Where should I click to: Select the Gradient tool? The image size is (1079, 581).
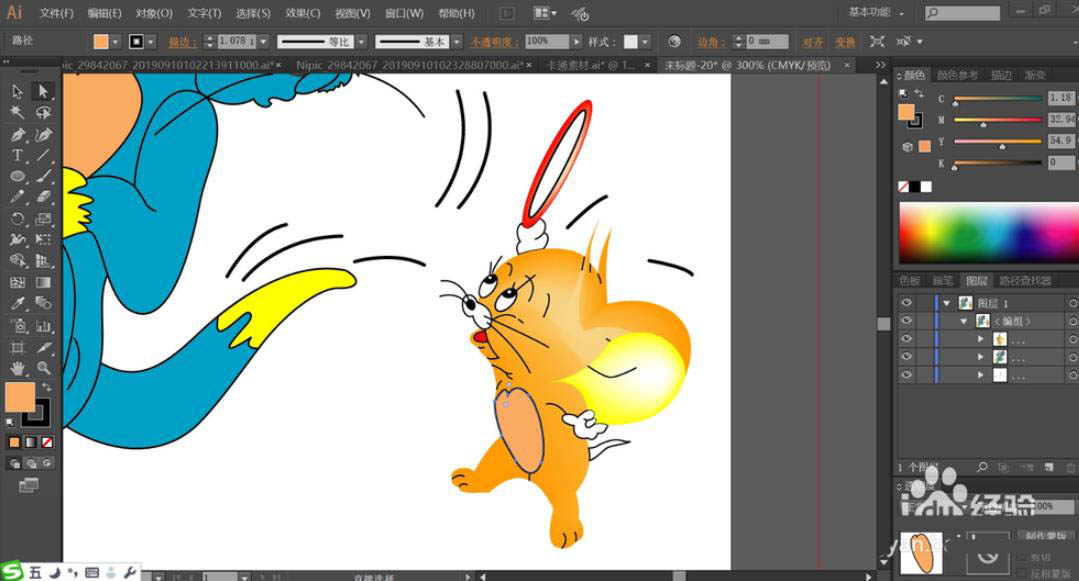pos(43,282)
